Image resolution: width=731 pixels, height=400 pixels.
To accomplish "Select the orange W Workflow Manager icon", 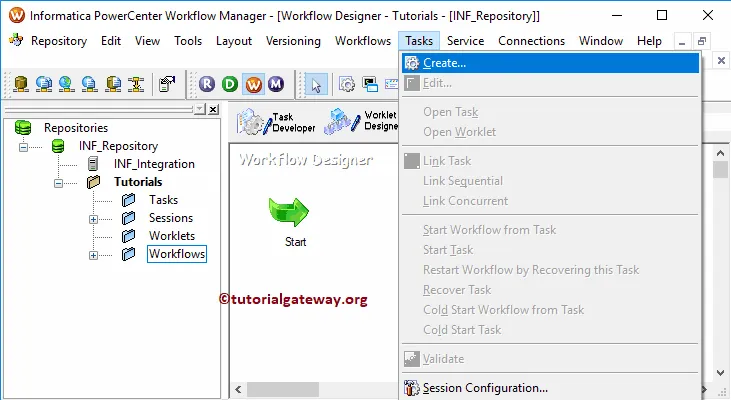I will point(253,84).
